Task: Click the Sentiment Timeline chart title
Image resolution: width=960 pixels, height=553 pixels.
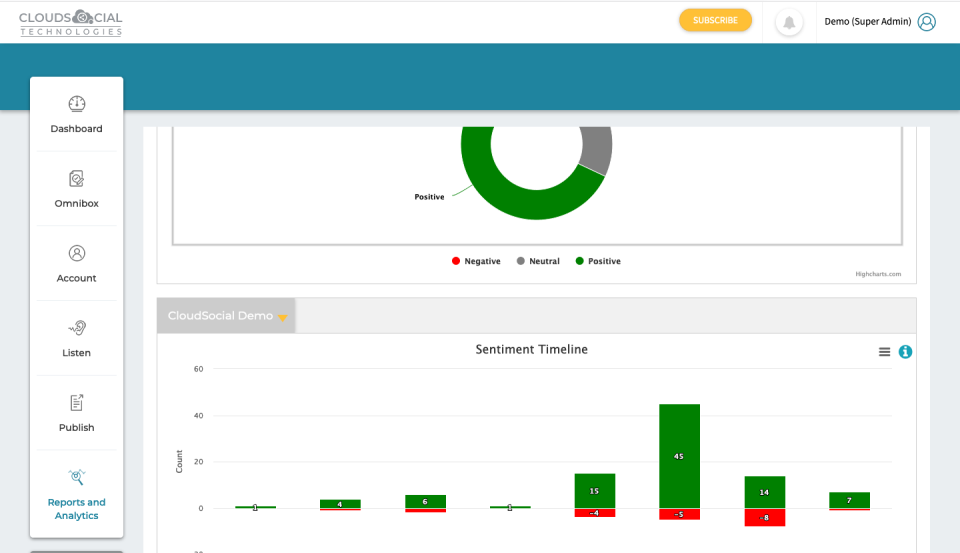Action: 531,350
